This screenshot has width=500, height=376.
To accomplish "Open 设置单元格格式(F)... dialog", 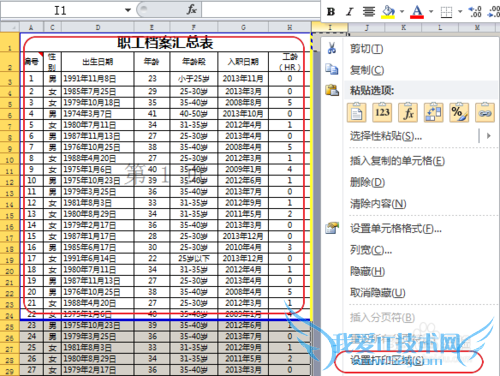I will coord(396,229).
